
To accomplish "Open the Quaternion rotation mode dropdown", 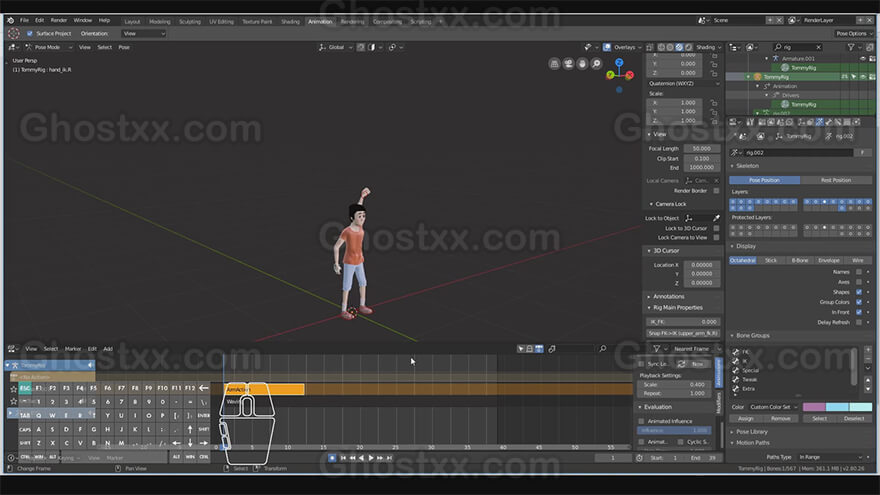I will [683, 84].
